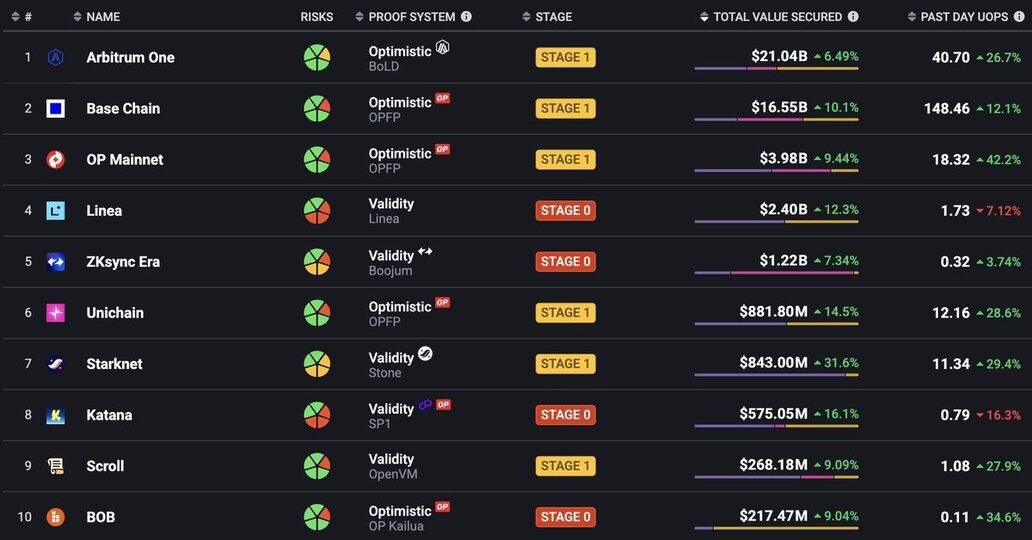1032x540 pixels.
Task: Sort by Total Value Secured header
Action: (776, 17)
